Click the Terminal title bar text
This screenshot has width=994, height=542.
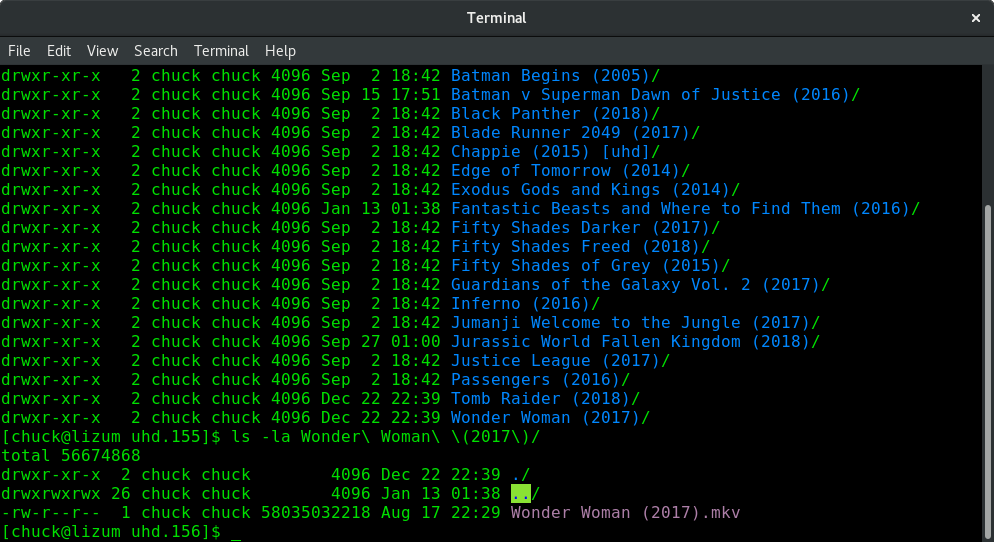click(496, 18)
